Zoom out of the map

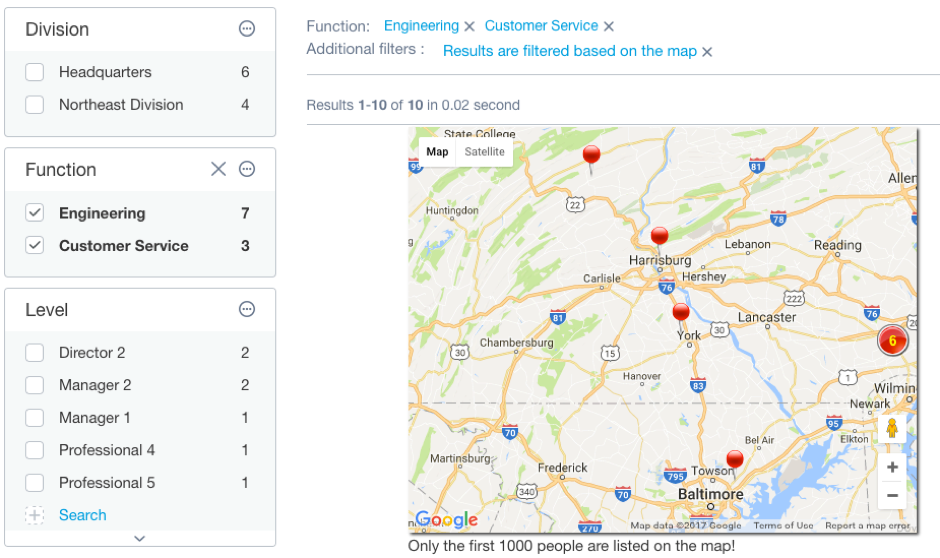point(892,495)
